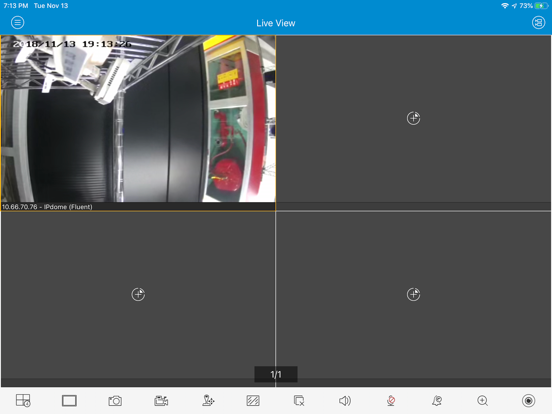Add camera to bottom-right empty window
Screen dimensions: 552x414
coord(413,294)
